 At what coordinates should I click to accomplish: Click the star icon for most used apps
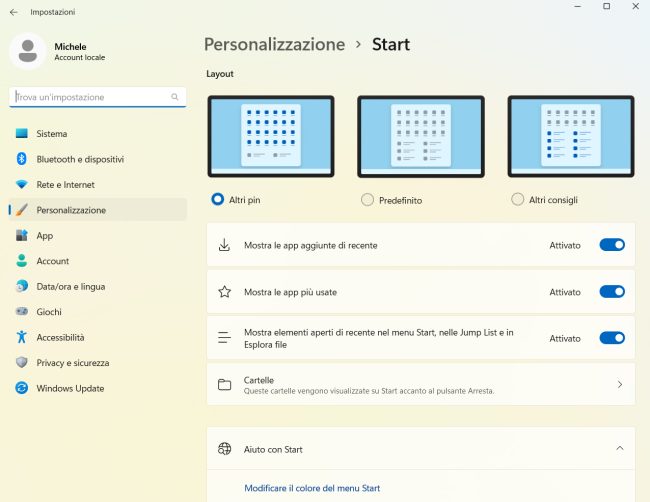click(x=224, y=292)
